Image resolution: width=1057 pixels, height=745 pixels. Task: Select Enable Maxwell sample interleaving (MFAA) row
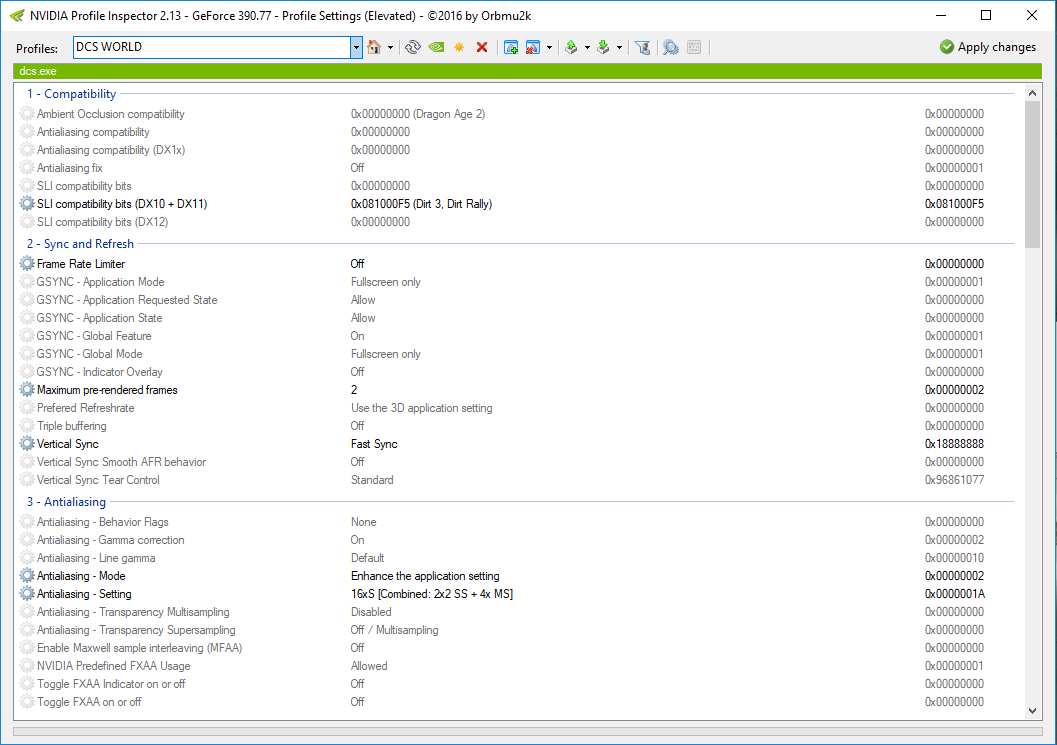516,648
